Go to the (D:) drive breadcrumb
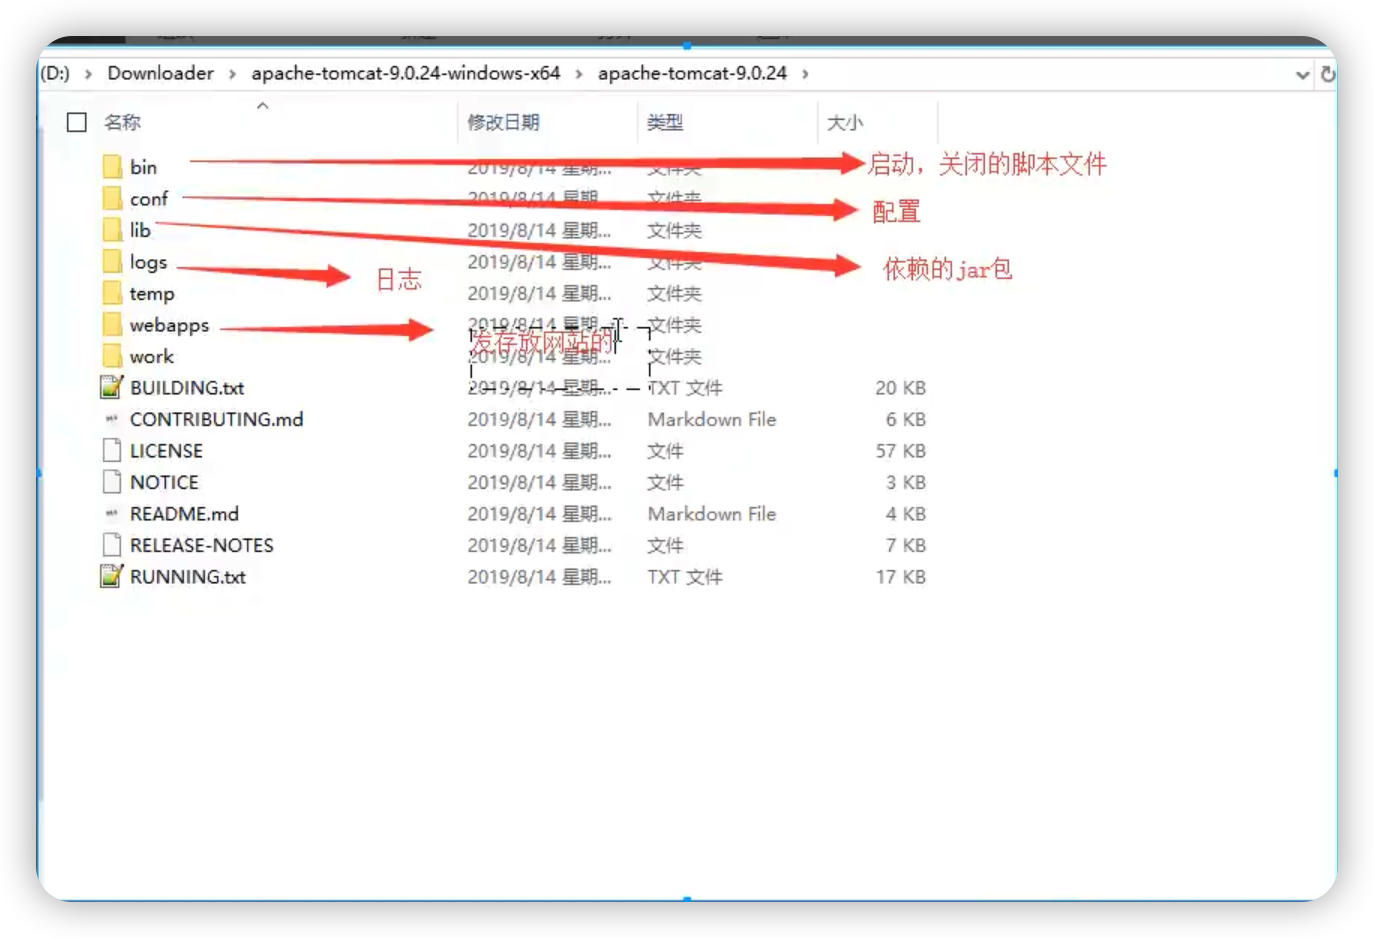Viewport: 1374px width, 938px height. tap(55, 73)
